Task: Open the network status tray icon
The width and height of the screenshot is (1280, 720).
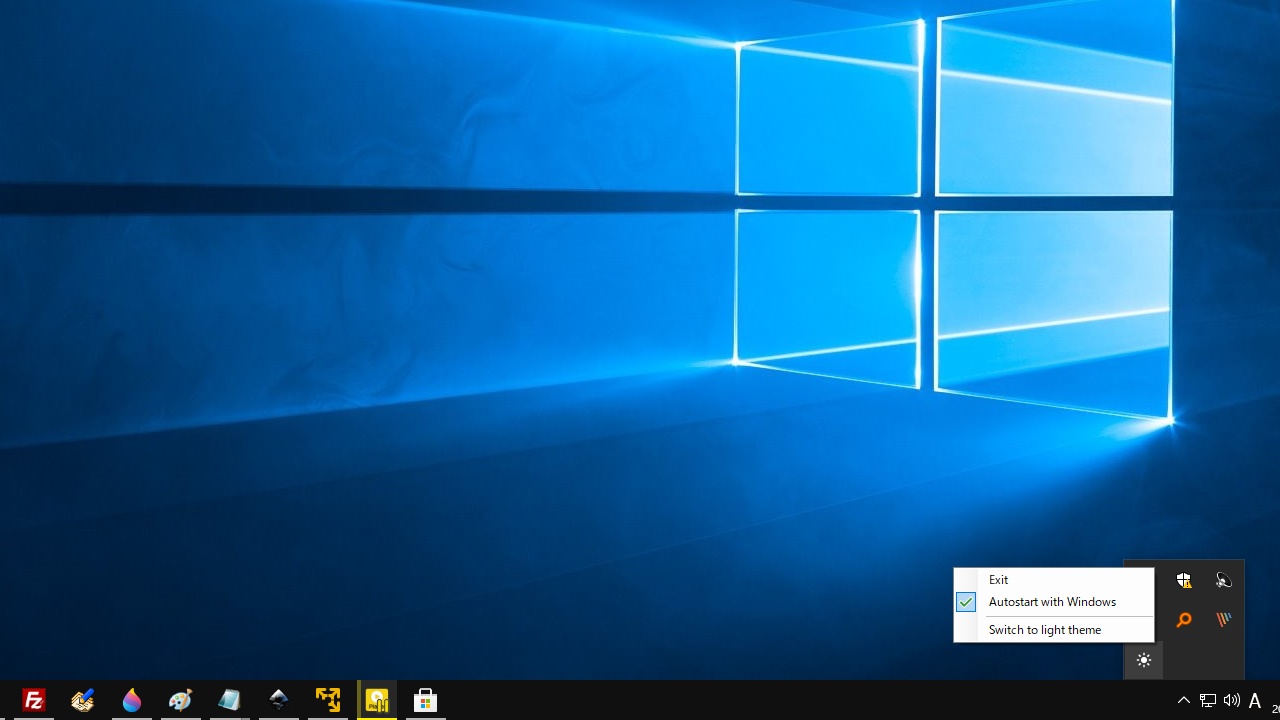Action: click(x=1208, y=700)
